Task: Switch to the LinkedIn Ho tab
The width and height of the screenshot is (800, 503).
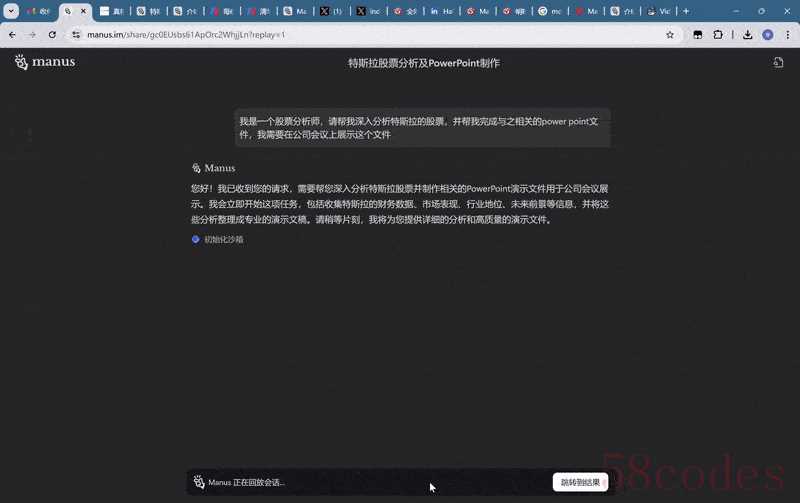Action: [442, 11]
